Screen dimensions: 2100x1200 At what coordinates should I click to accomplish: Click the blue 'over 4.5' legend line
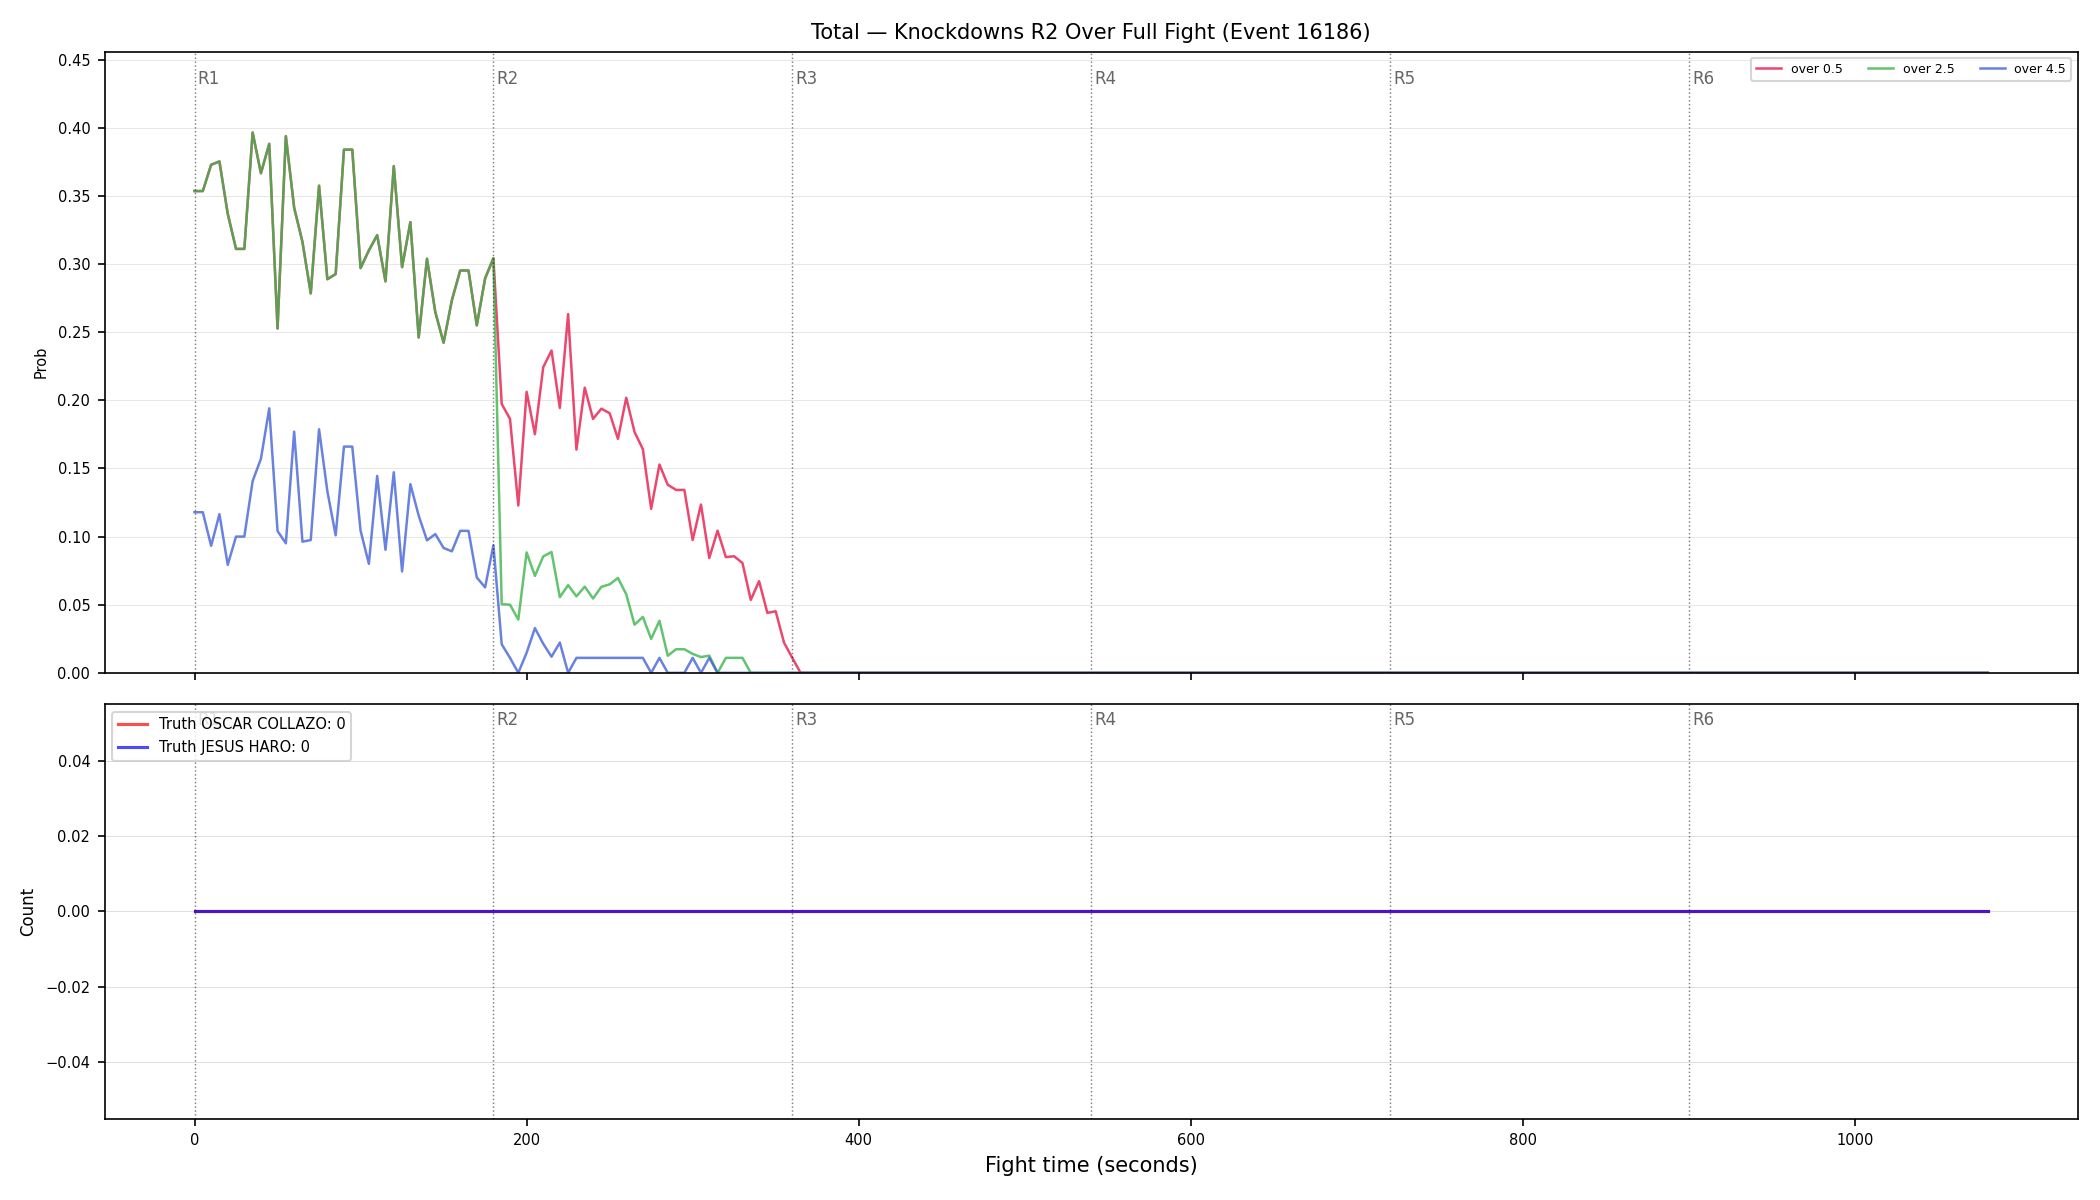(x=1992, y=69)
